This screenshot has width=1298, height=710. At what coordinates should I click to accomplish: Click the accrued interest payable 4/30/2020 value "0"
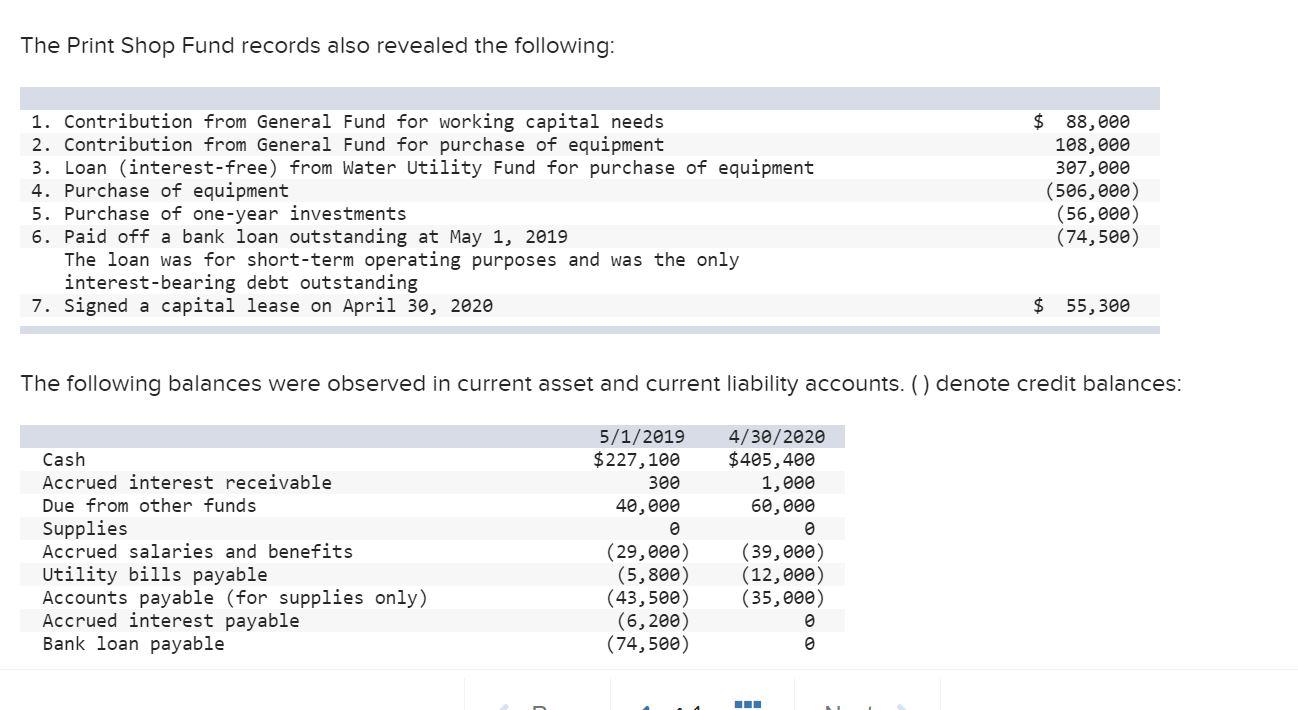[x=810, y=621]
